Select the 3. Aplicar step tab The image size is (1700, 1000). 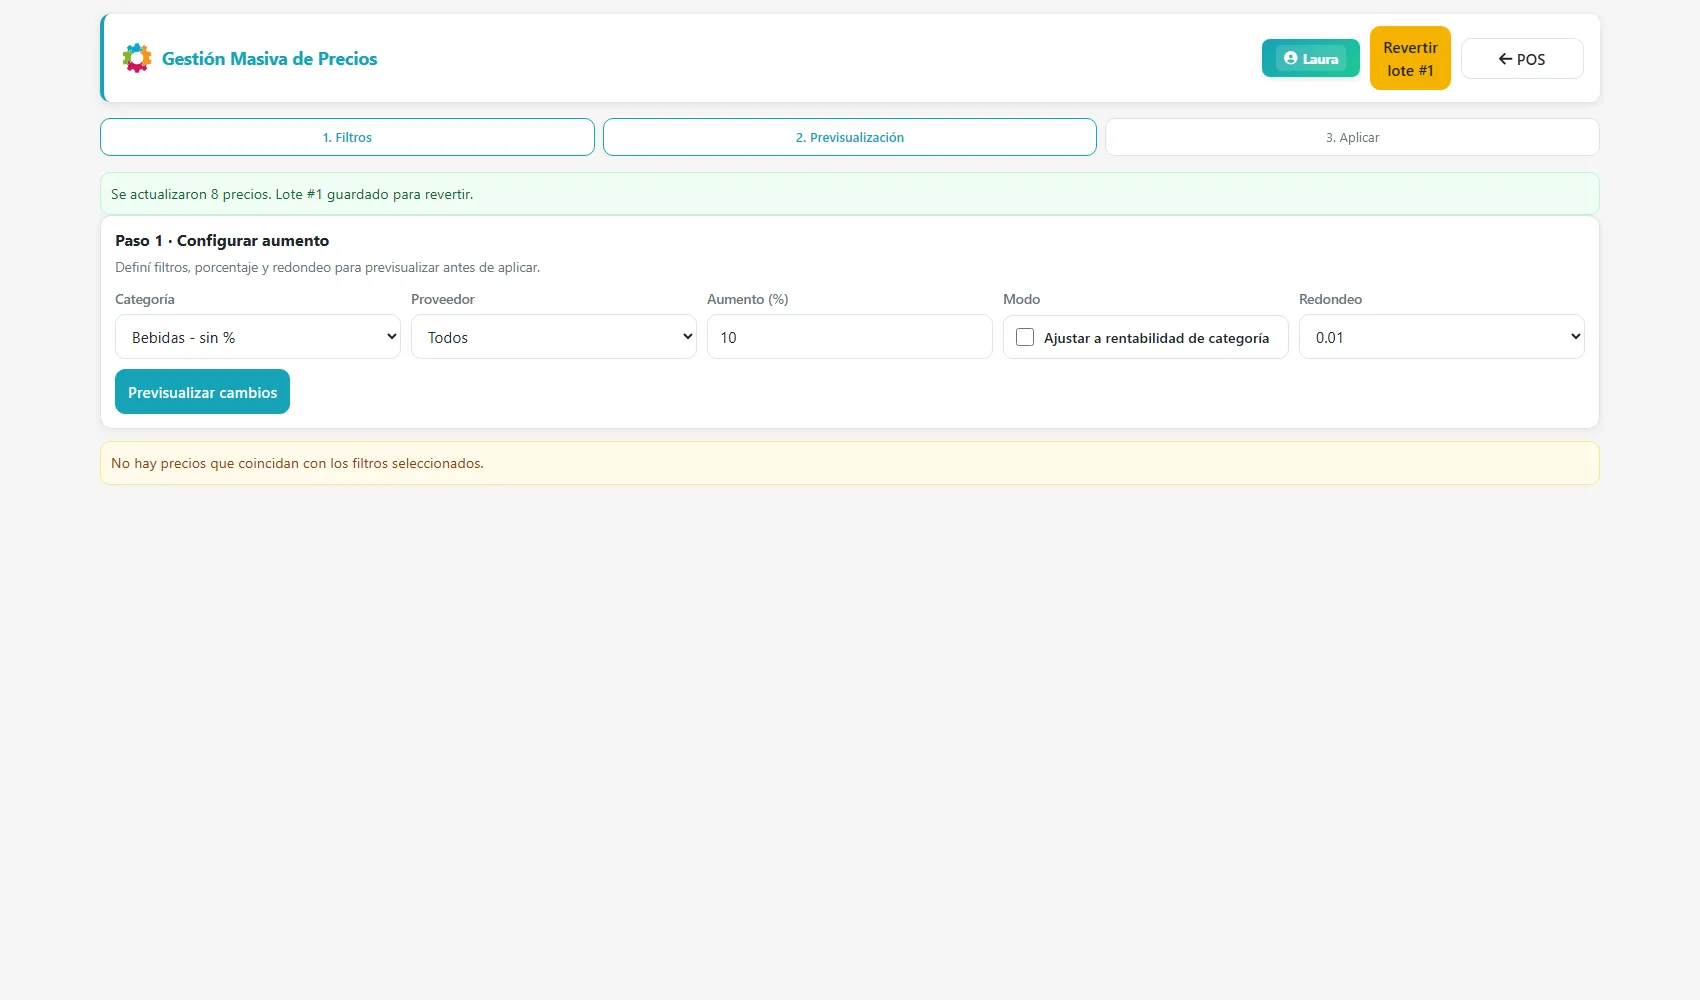(1352, 137)
